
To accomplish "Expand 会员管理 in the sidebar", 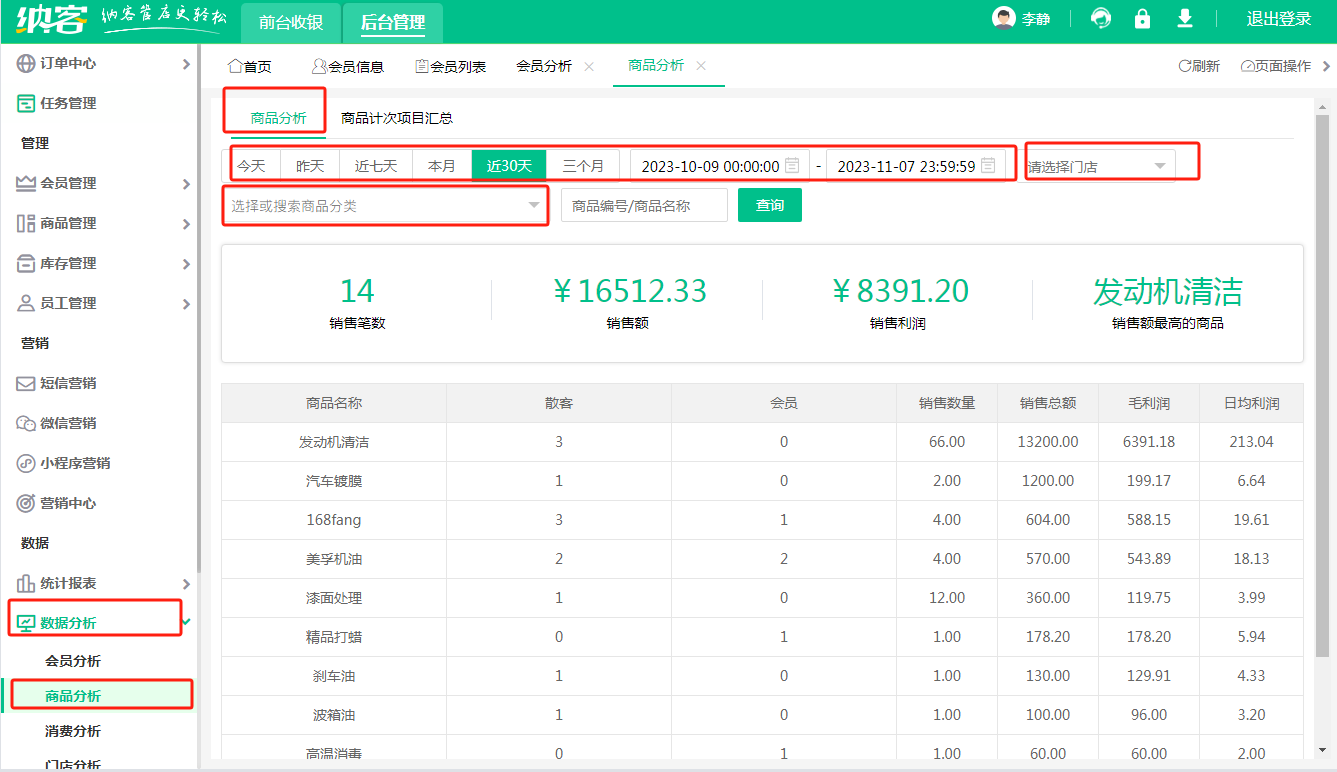I will tap(100, 183).
